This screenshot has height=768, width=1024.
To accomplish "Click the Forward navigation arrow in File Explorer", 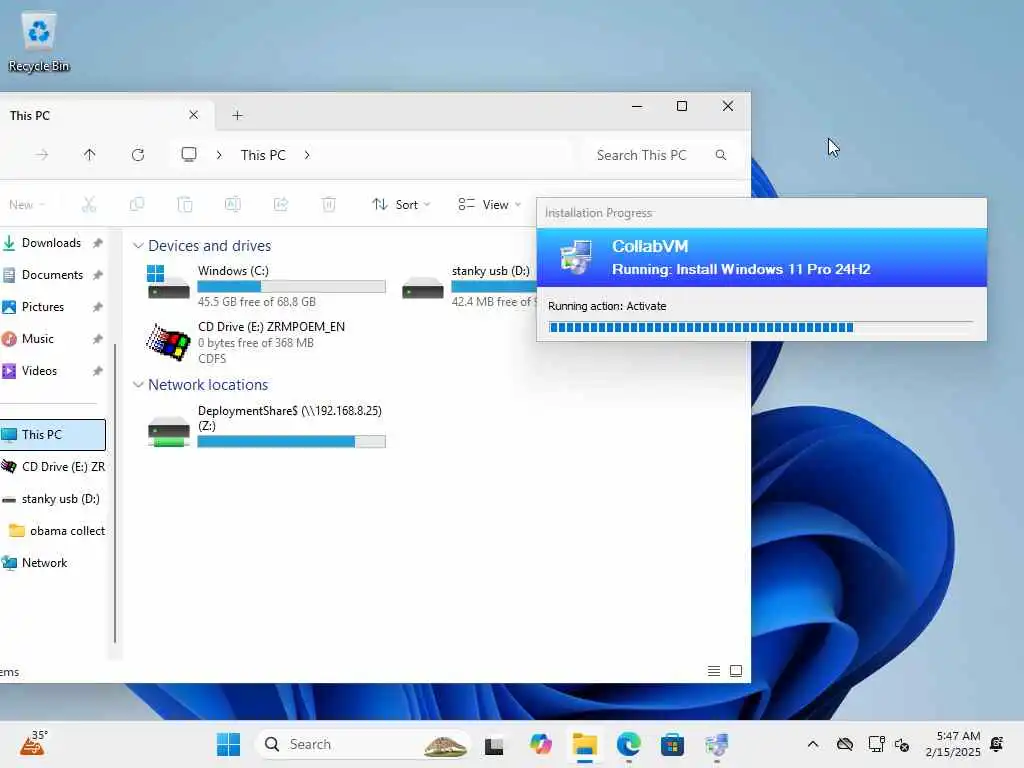I will [x=42, y=155].
